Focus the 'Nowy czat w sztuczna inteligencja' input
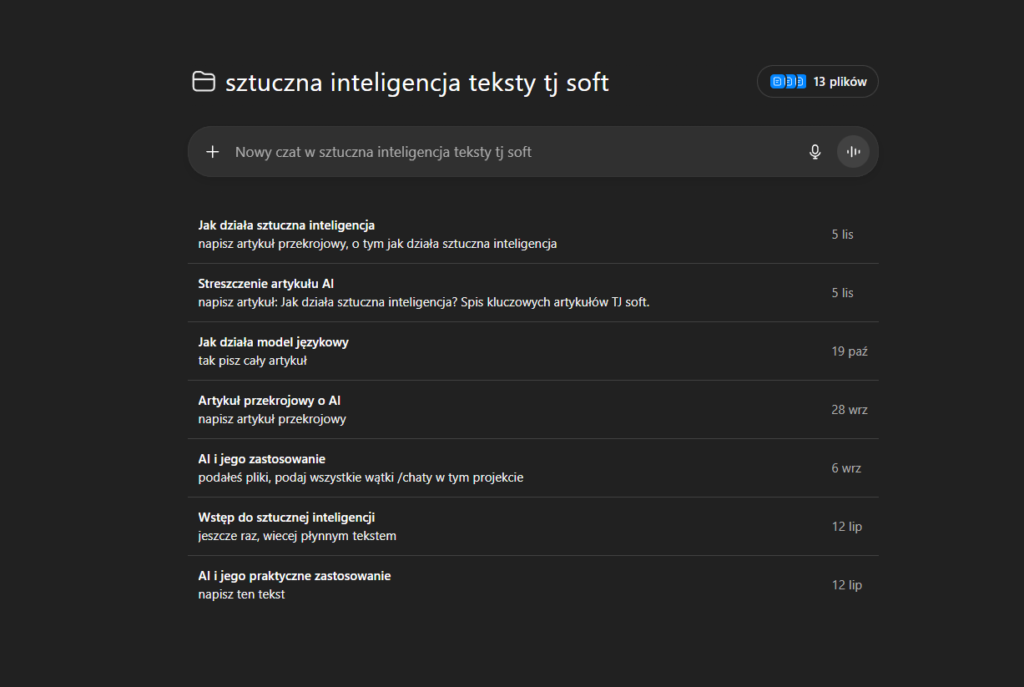 [500, 152]
